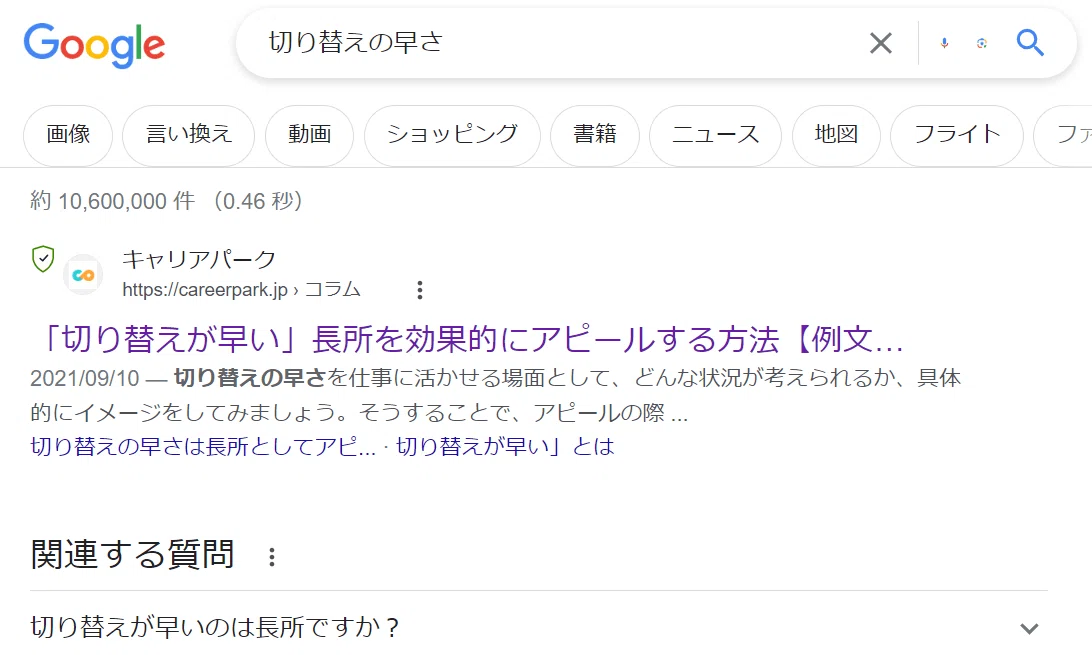This screenshot has width=1092, height=655.
Task: Clear the search box with the X icon
Action: pos(881,43)
